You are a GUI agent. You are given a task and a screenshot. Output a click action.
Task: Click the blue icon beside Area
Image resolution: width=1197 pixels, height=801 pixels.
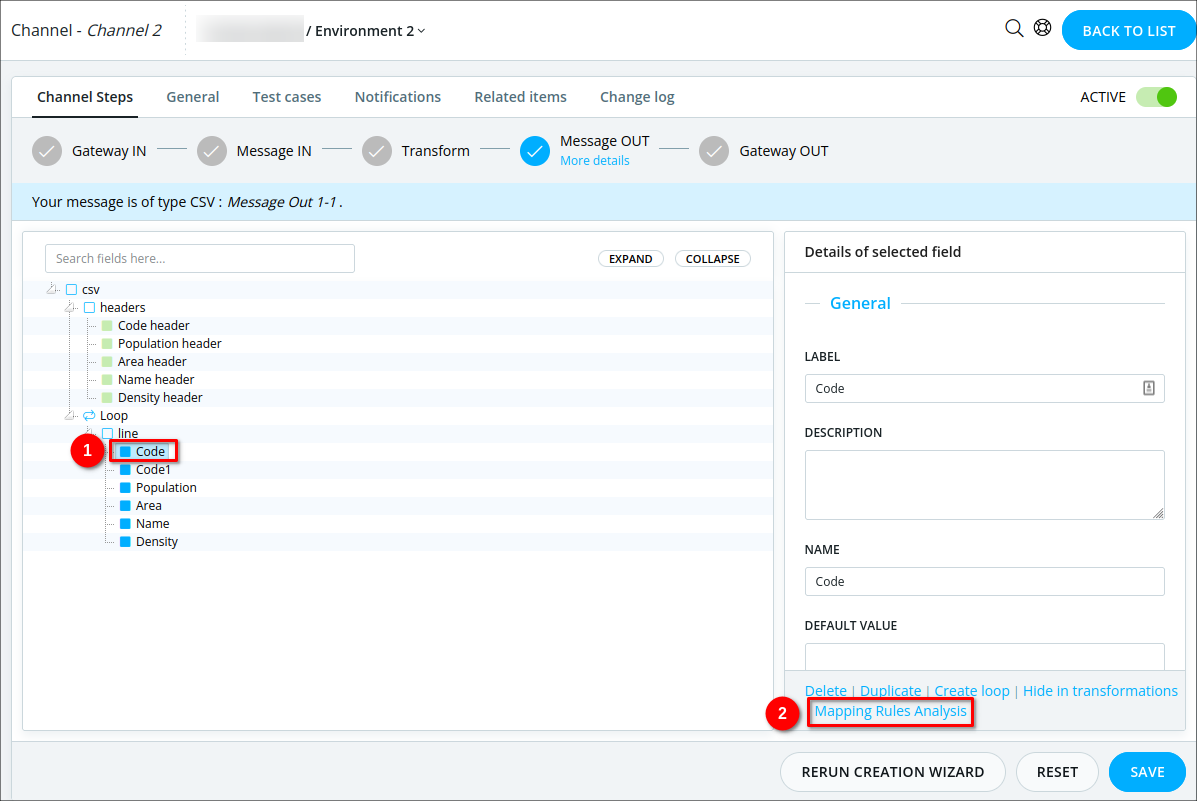[125, 505]
